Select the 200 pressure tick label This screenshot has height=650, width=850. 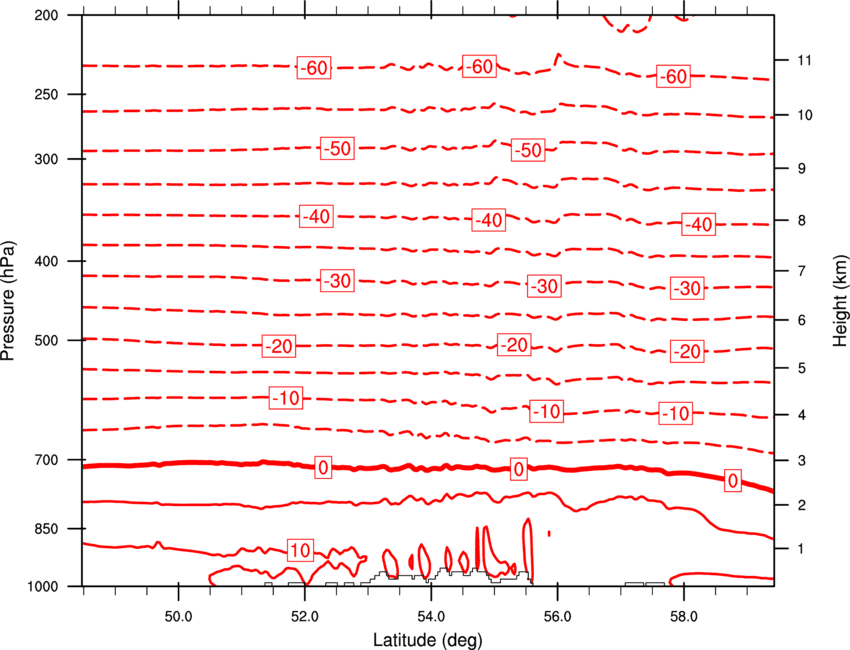tap(46, 15)
